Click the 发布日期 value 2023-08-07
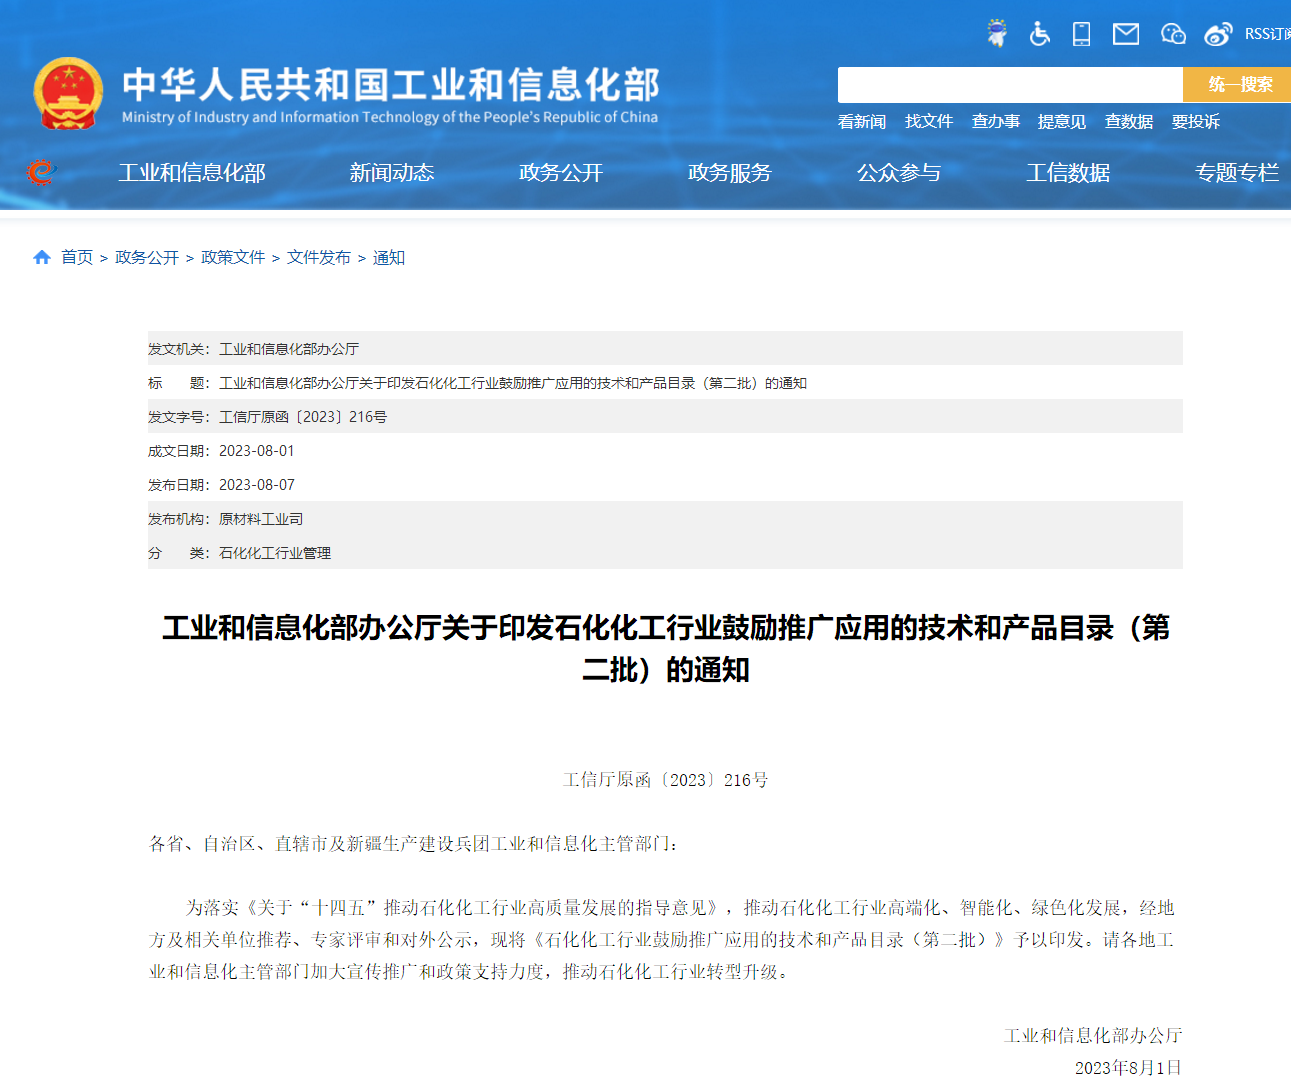The image size is (1291, 1078). [x=257, y=485]
